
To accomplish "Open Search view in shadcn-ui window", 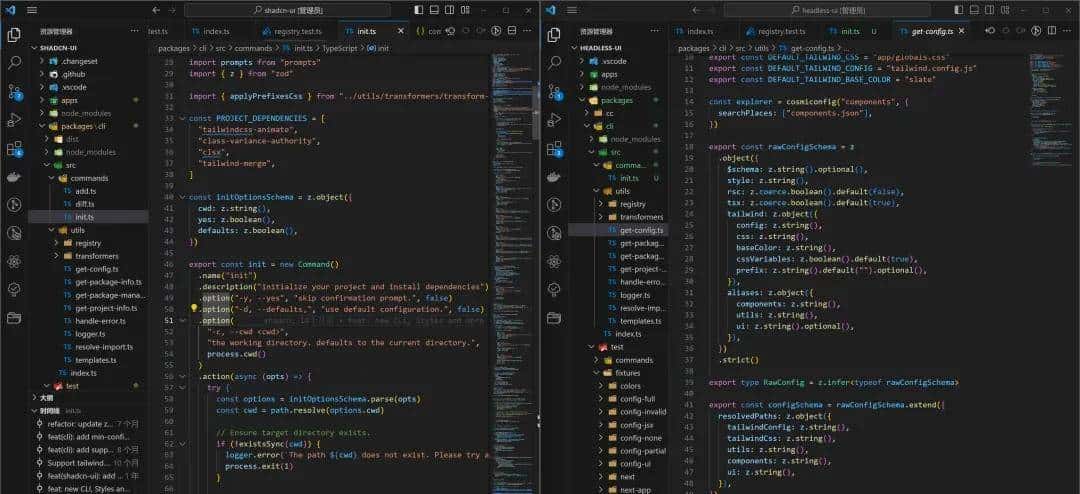I will coord(14,63).
